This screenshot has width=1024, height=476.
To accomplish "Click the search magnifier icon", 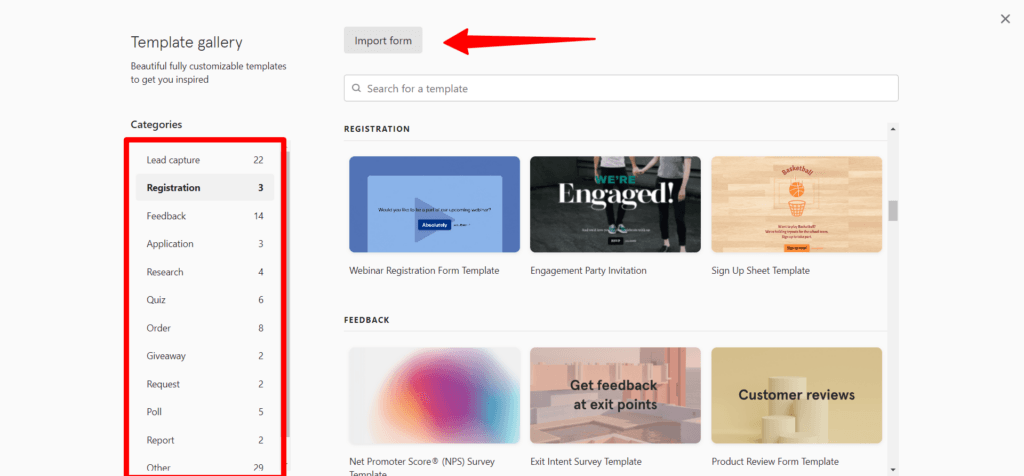I will click(356, 88).
